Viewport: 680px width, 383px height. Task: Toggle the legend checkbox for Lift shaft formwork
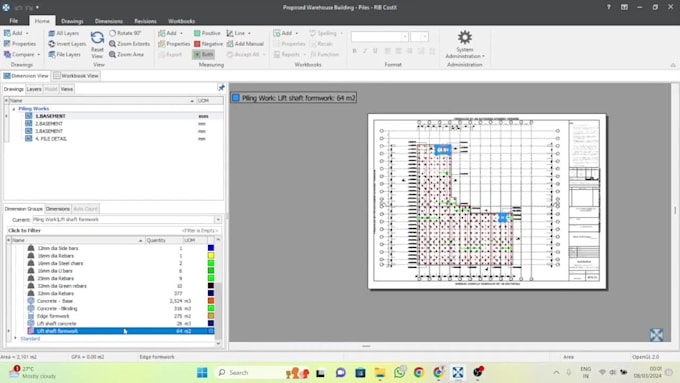(x=235, y=98)
